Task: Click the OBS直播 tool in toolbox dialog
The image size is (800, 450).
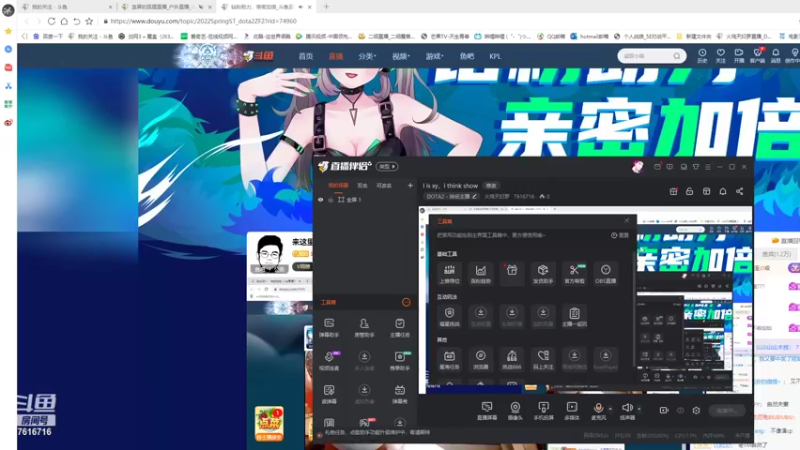Action: 606,273
